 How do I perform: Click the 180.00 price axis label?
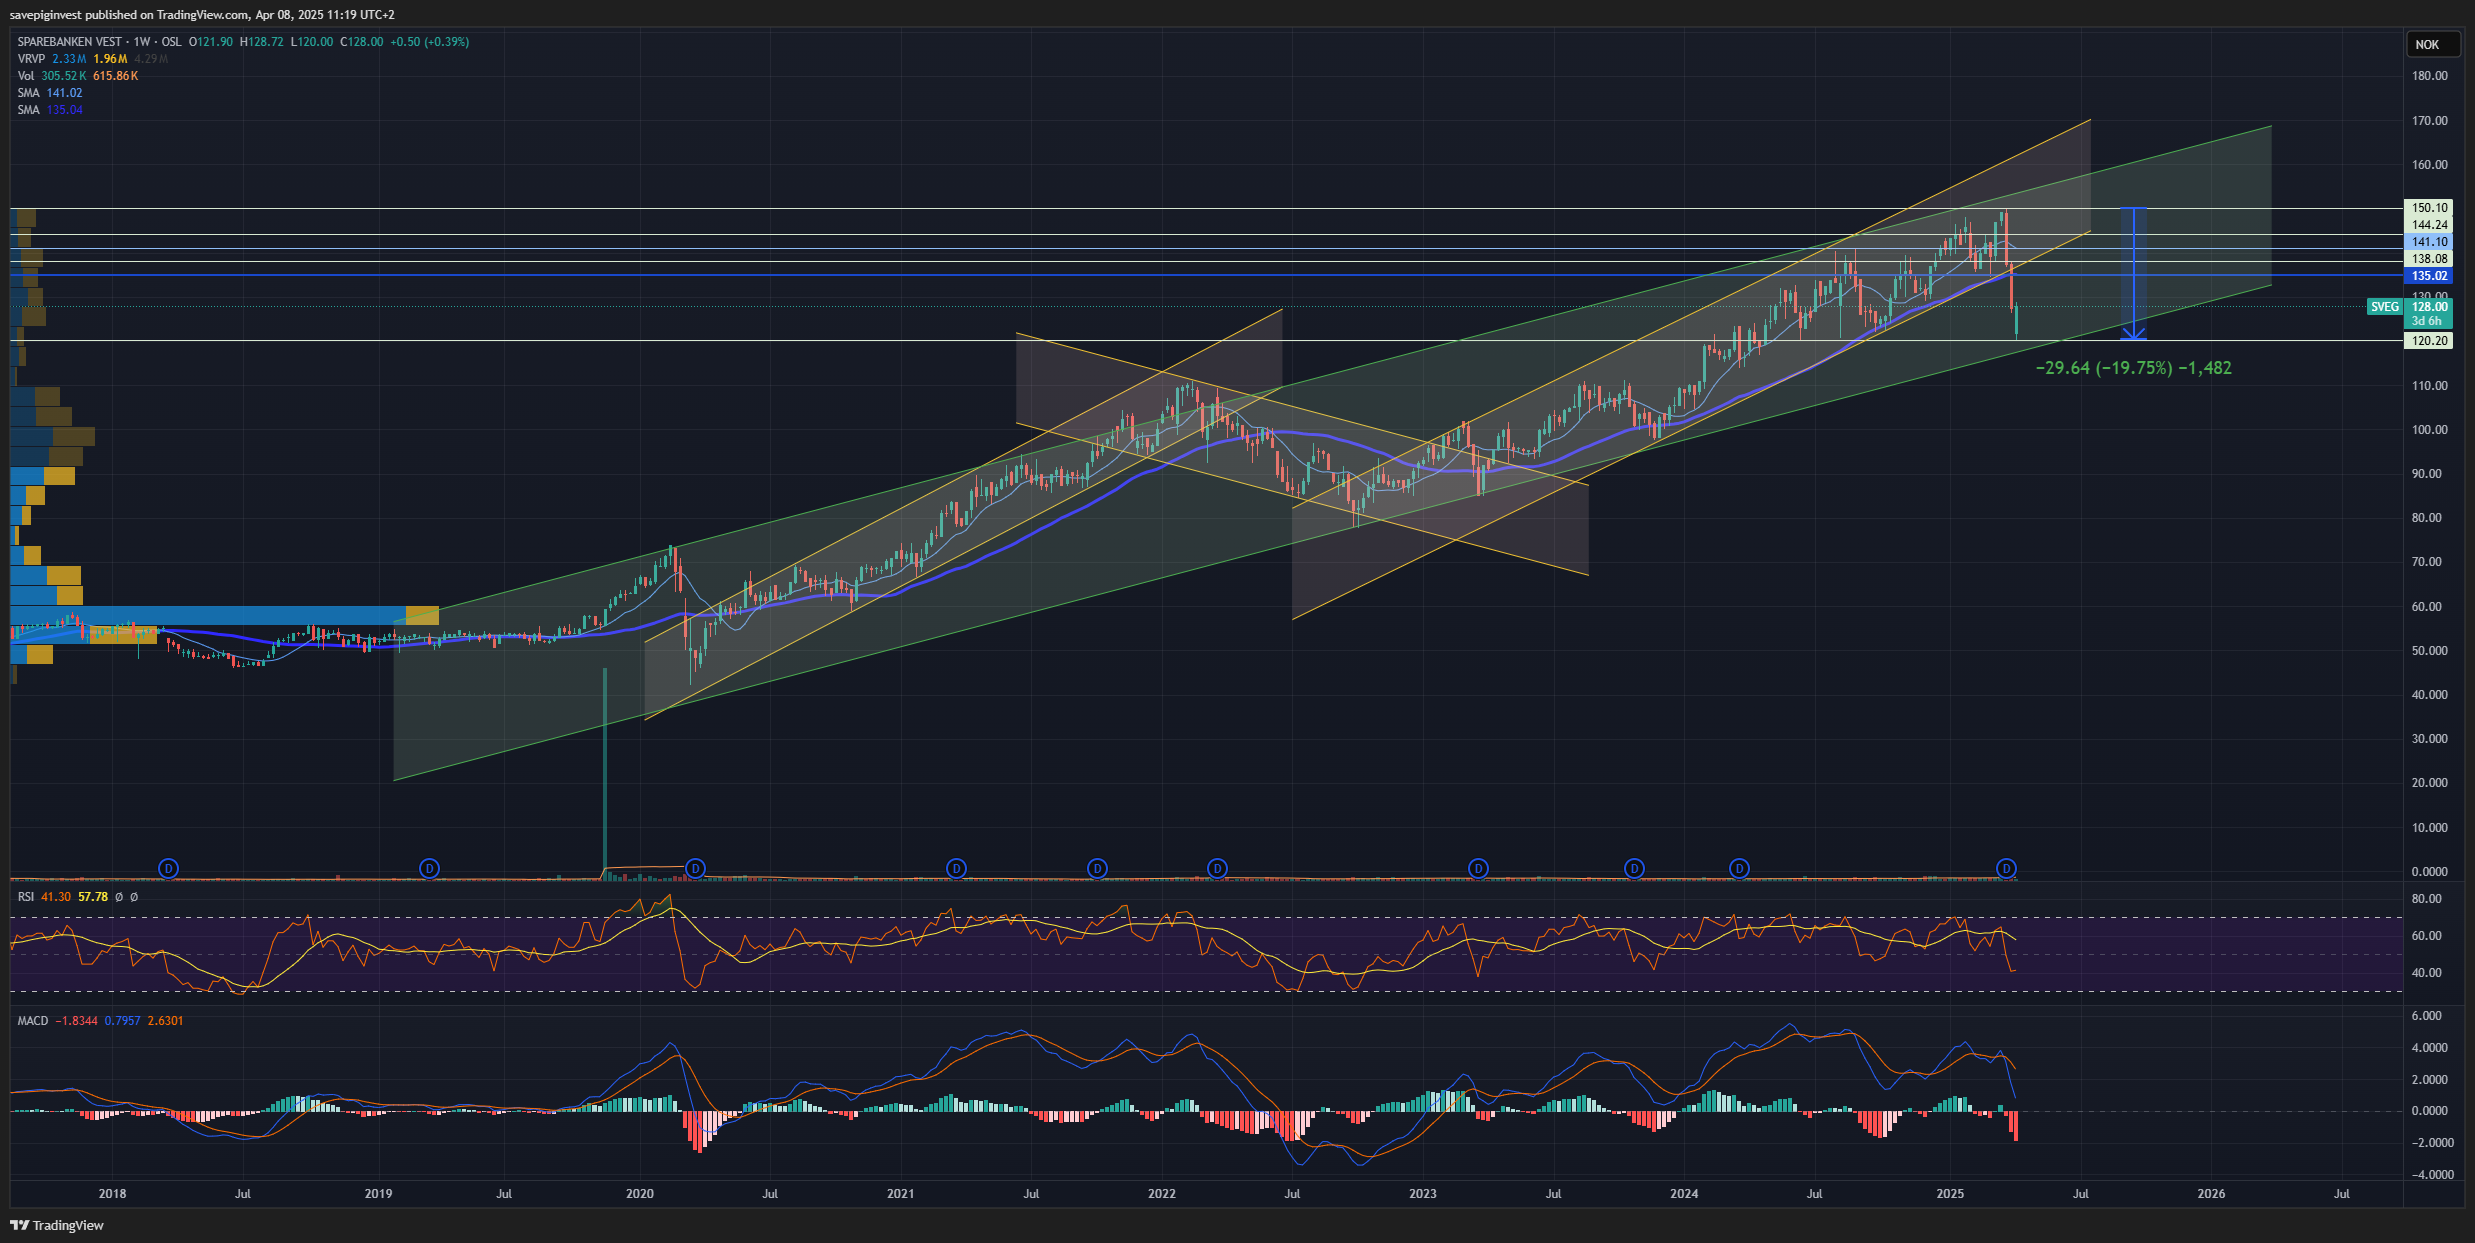click(x=2430, y=76)
